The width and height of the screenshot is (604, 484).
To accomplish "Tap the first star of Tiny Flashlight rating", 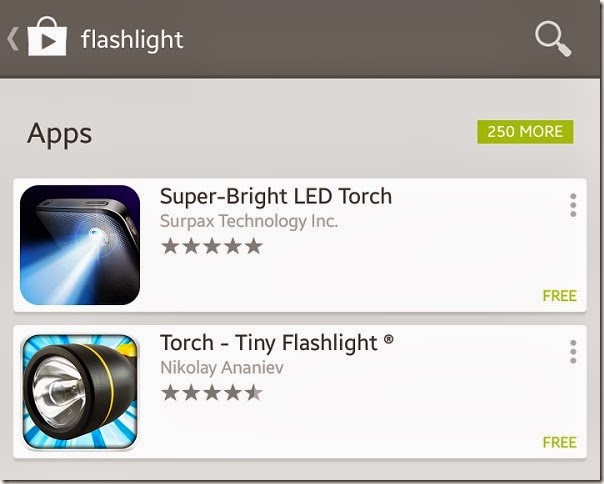I will 170,392.
